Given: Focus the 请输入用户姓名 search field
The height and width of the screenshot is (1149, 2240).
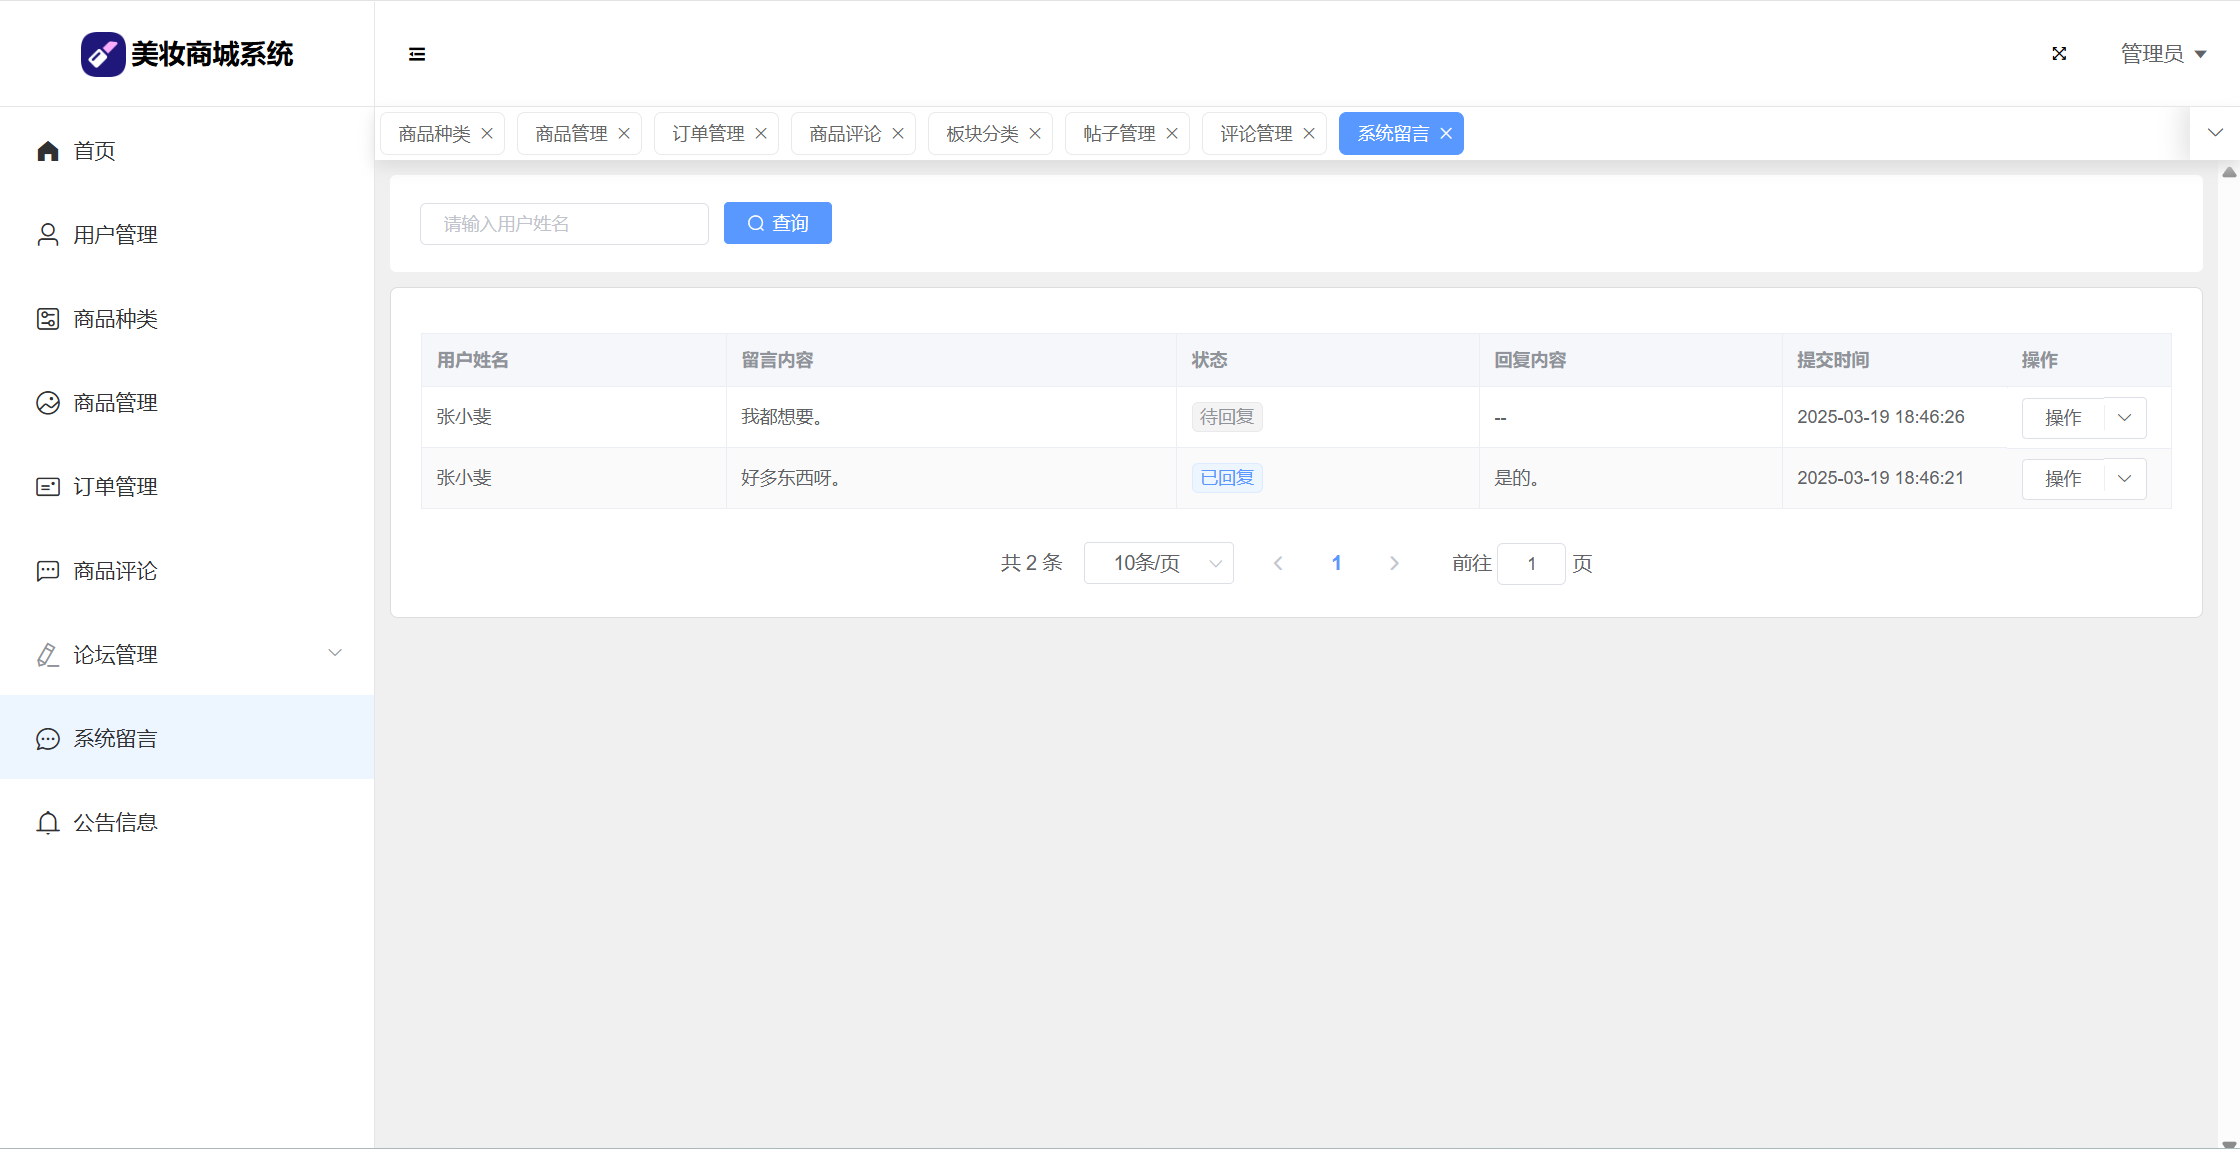Looking at the screenshot, I should click(564, 224).
